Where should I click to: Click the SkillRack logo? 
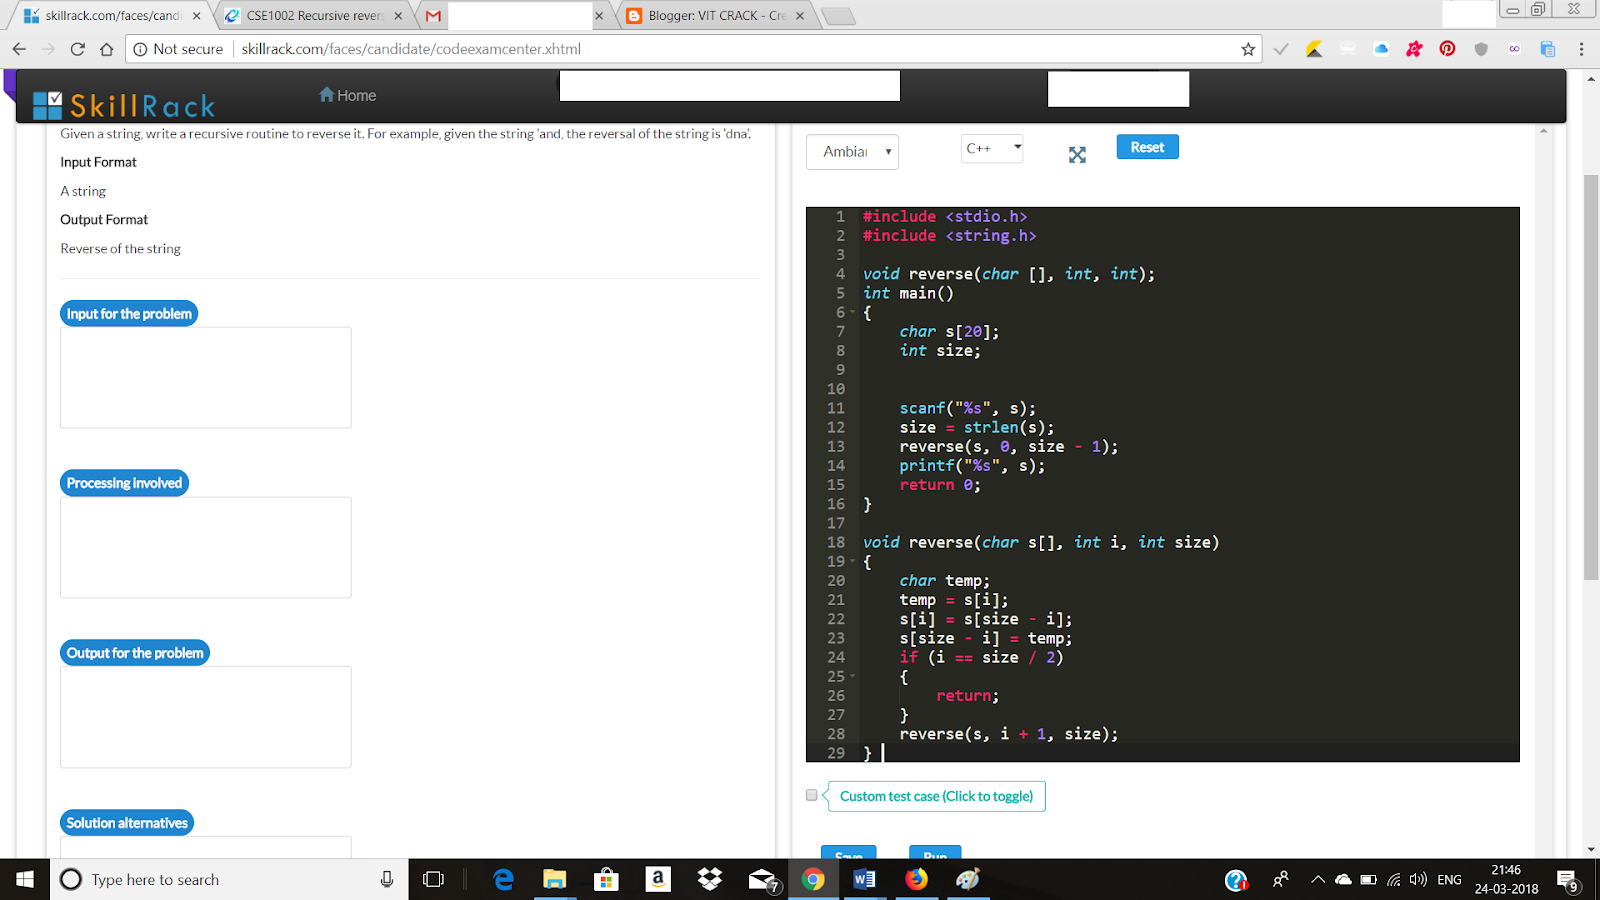(125, 104)
